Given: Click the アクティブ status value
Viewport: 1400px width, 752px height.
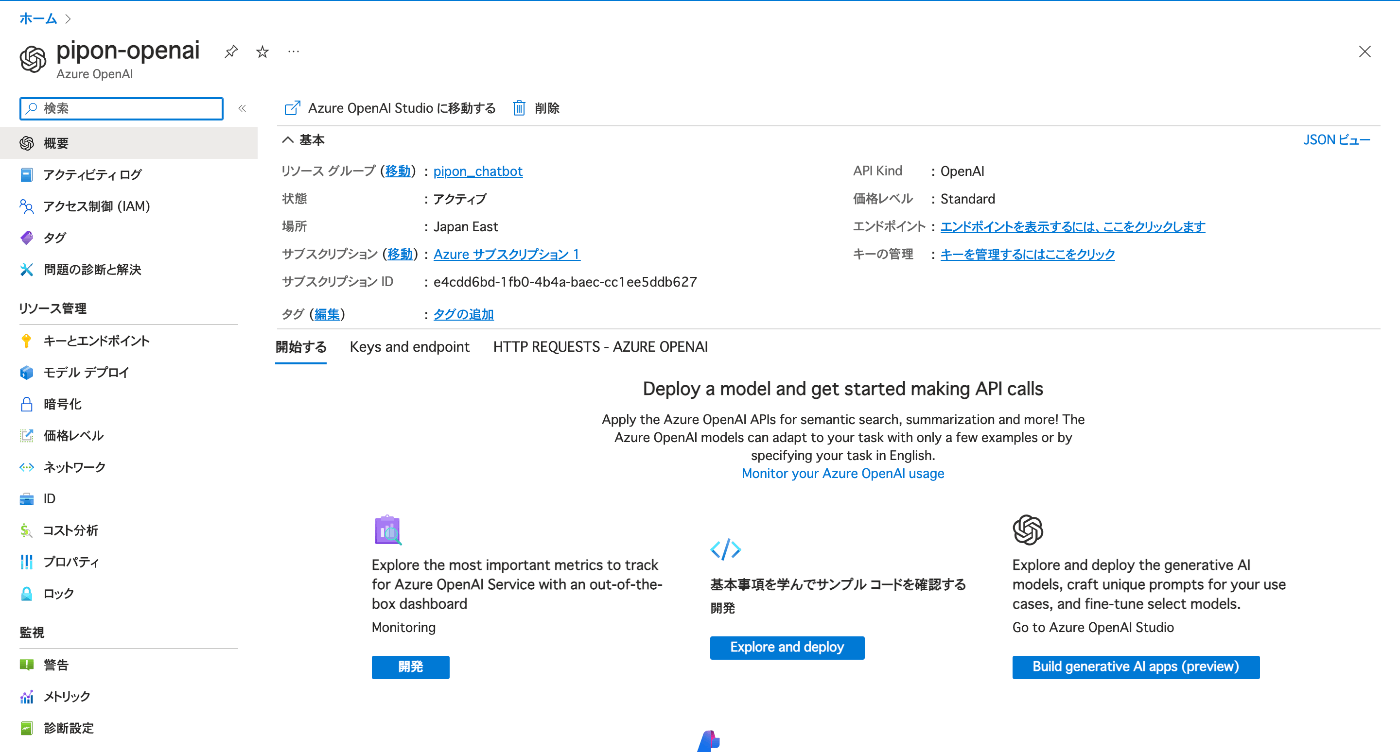Looking at the screenshot, I should point(460,199).
